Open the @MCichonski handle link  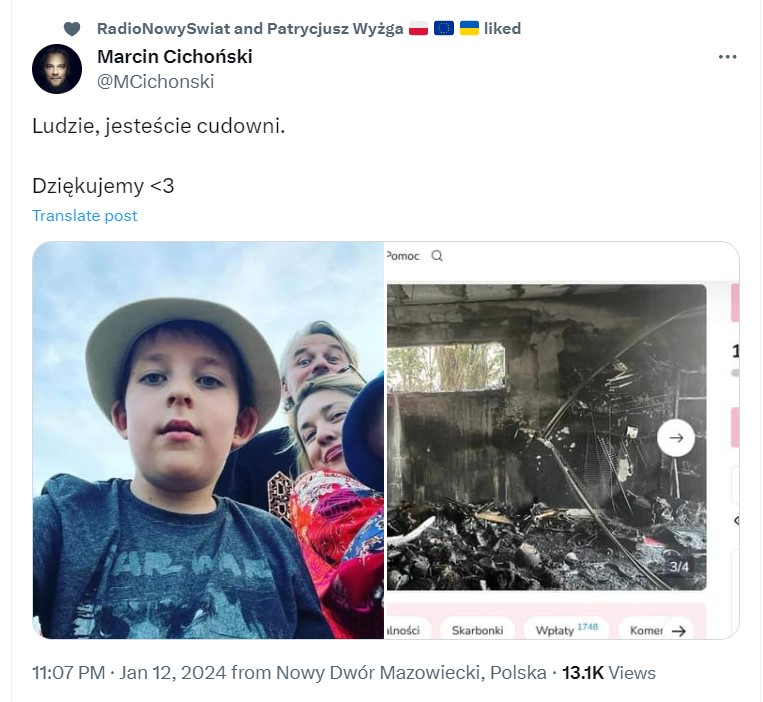click(156, 82)
